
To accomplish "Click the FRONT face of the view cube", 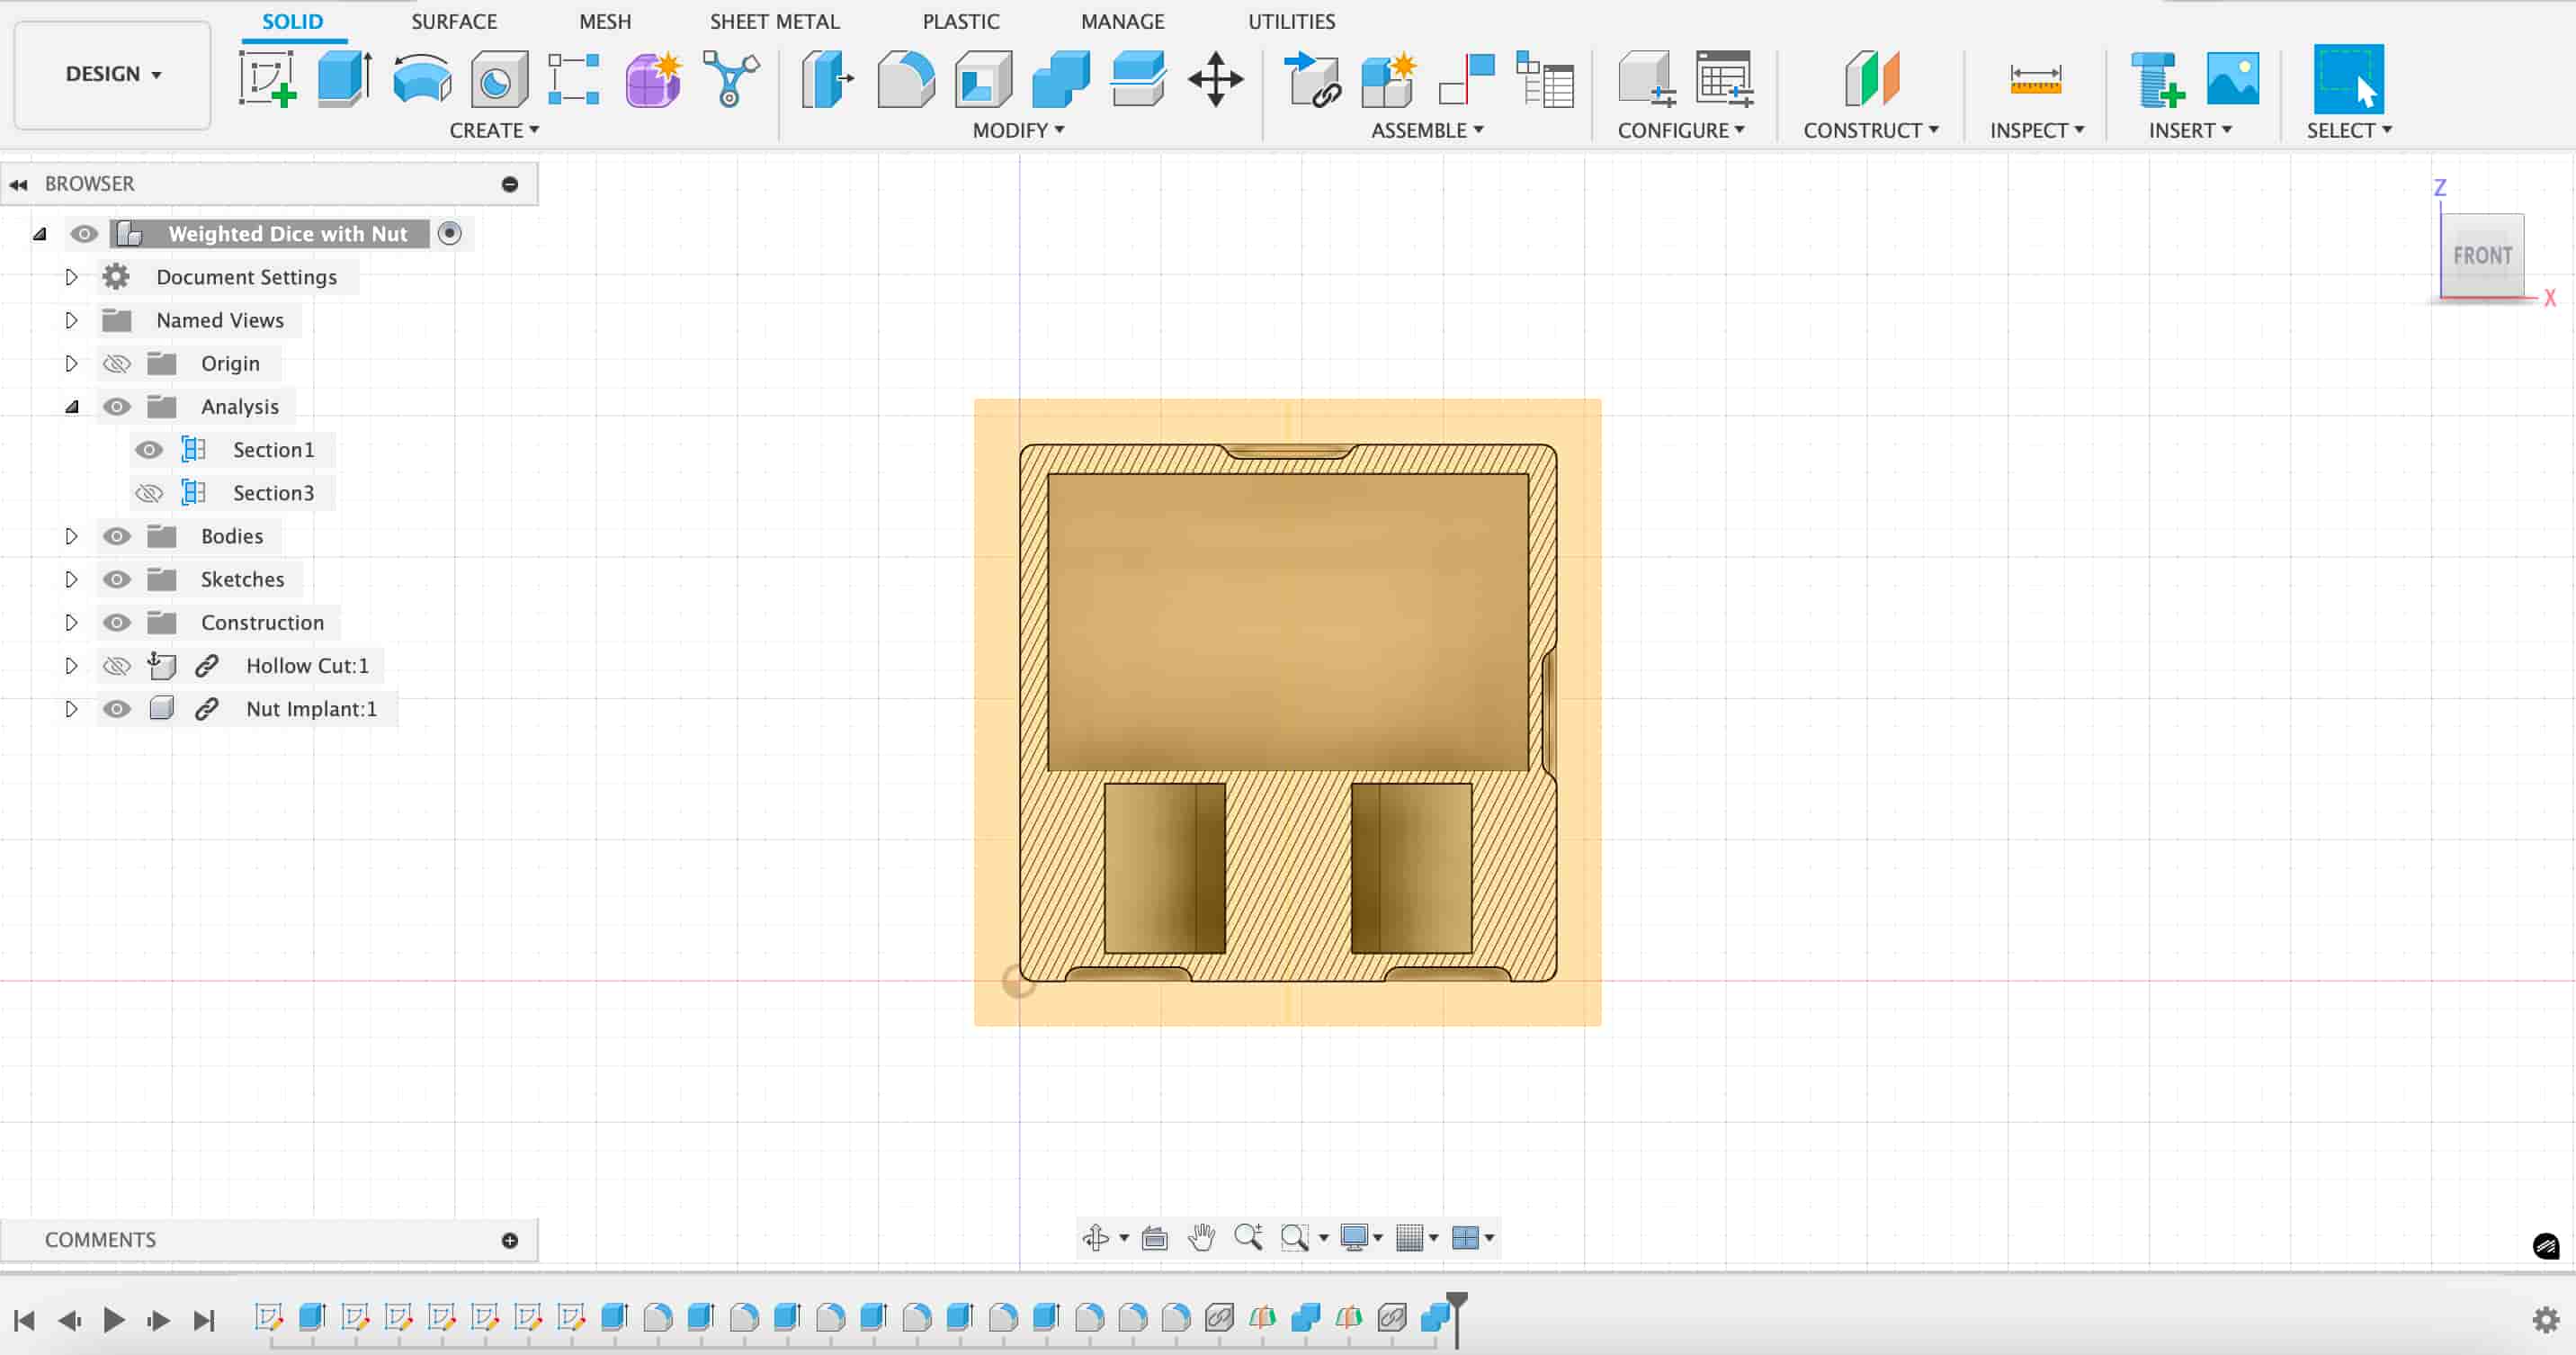I will [x=2482, y=256].
